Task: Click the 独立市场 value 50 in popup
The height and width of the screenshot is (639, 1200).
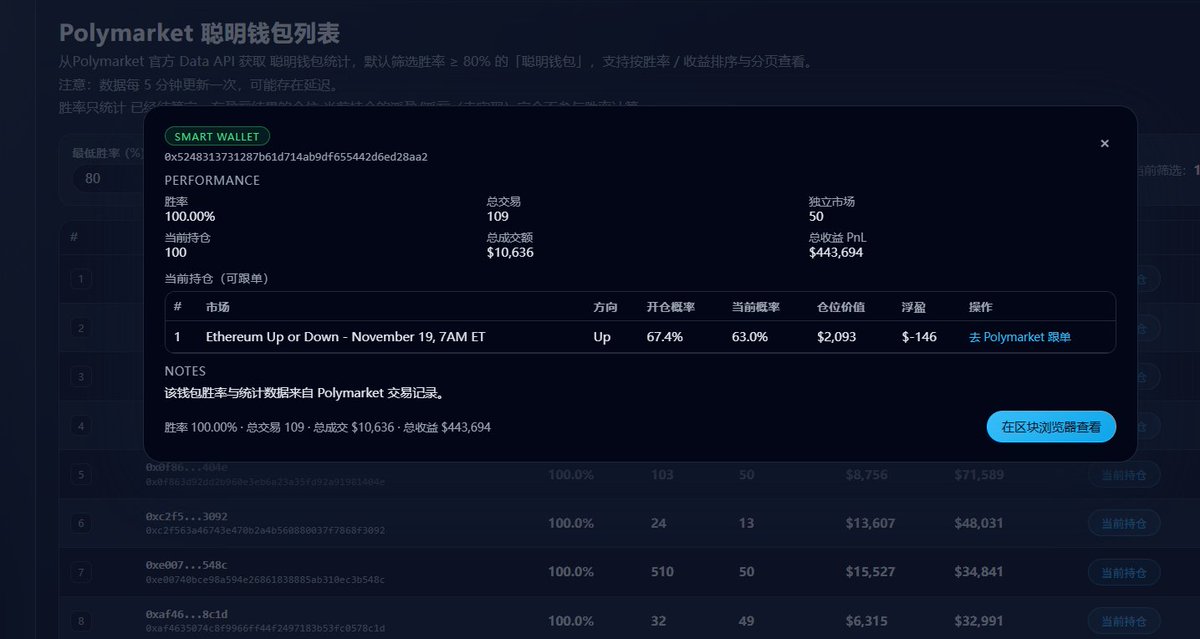Action: tap(816, 216)
